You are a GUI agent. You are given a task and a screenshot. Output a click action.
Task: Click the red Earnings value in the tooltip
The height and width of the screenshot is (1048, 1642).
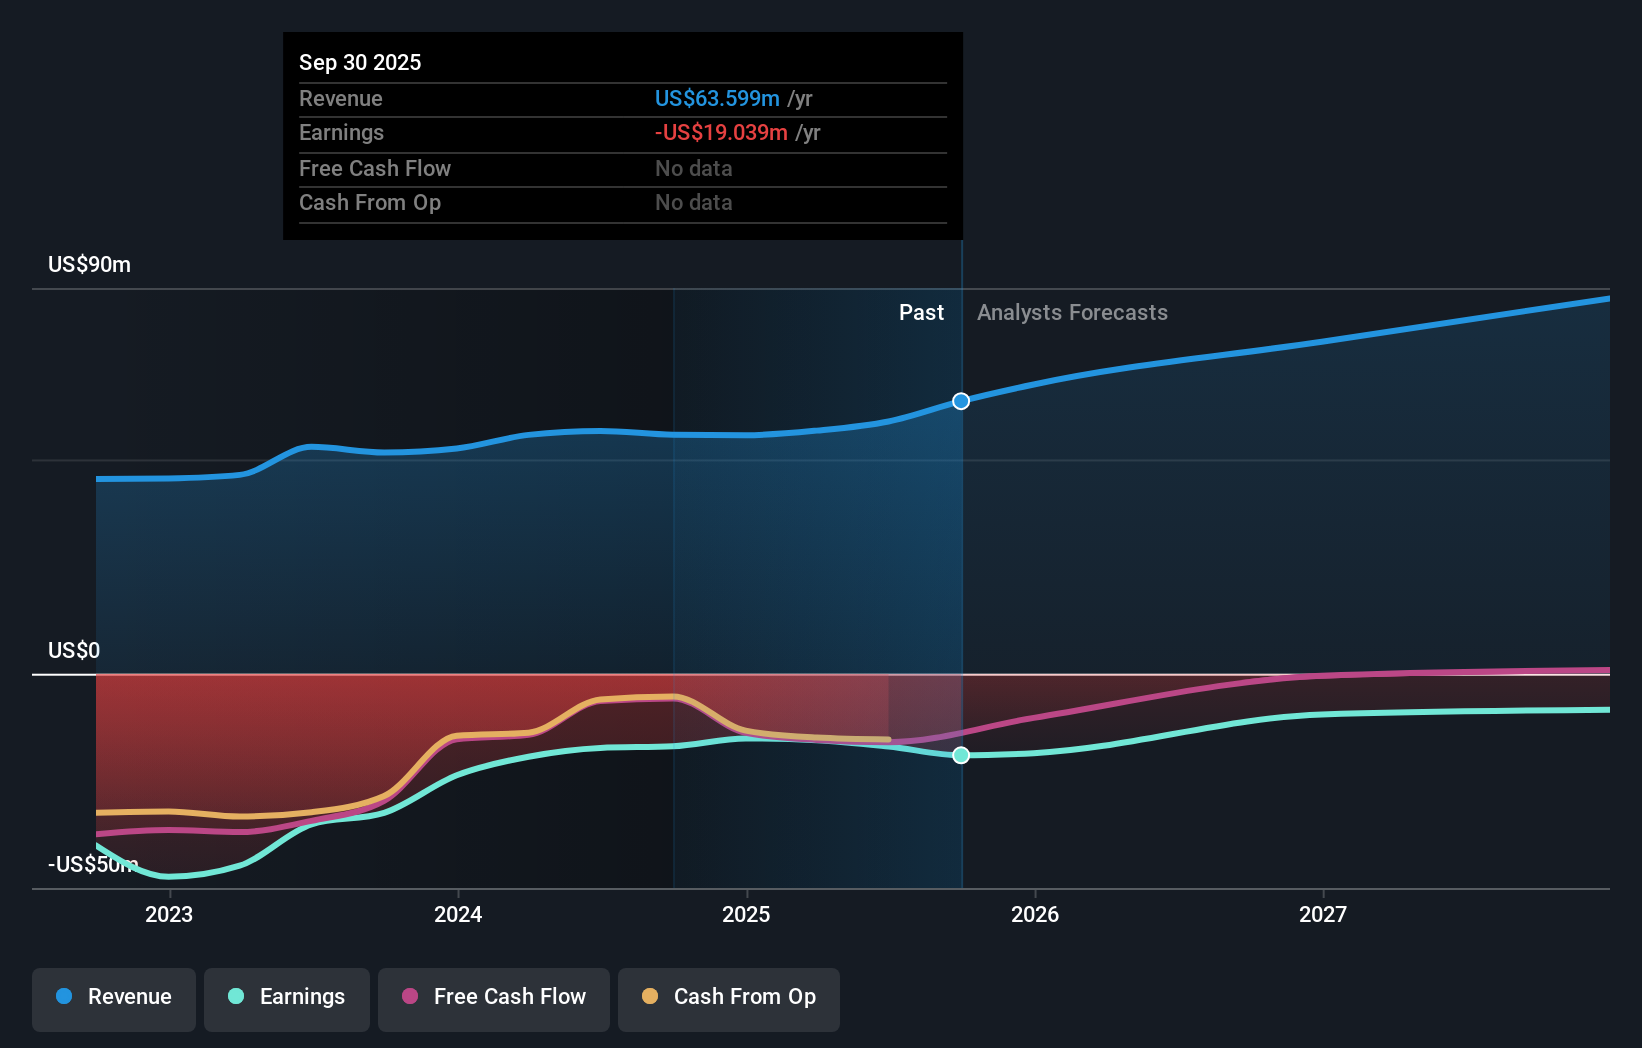[x=720, y=132]
